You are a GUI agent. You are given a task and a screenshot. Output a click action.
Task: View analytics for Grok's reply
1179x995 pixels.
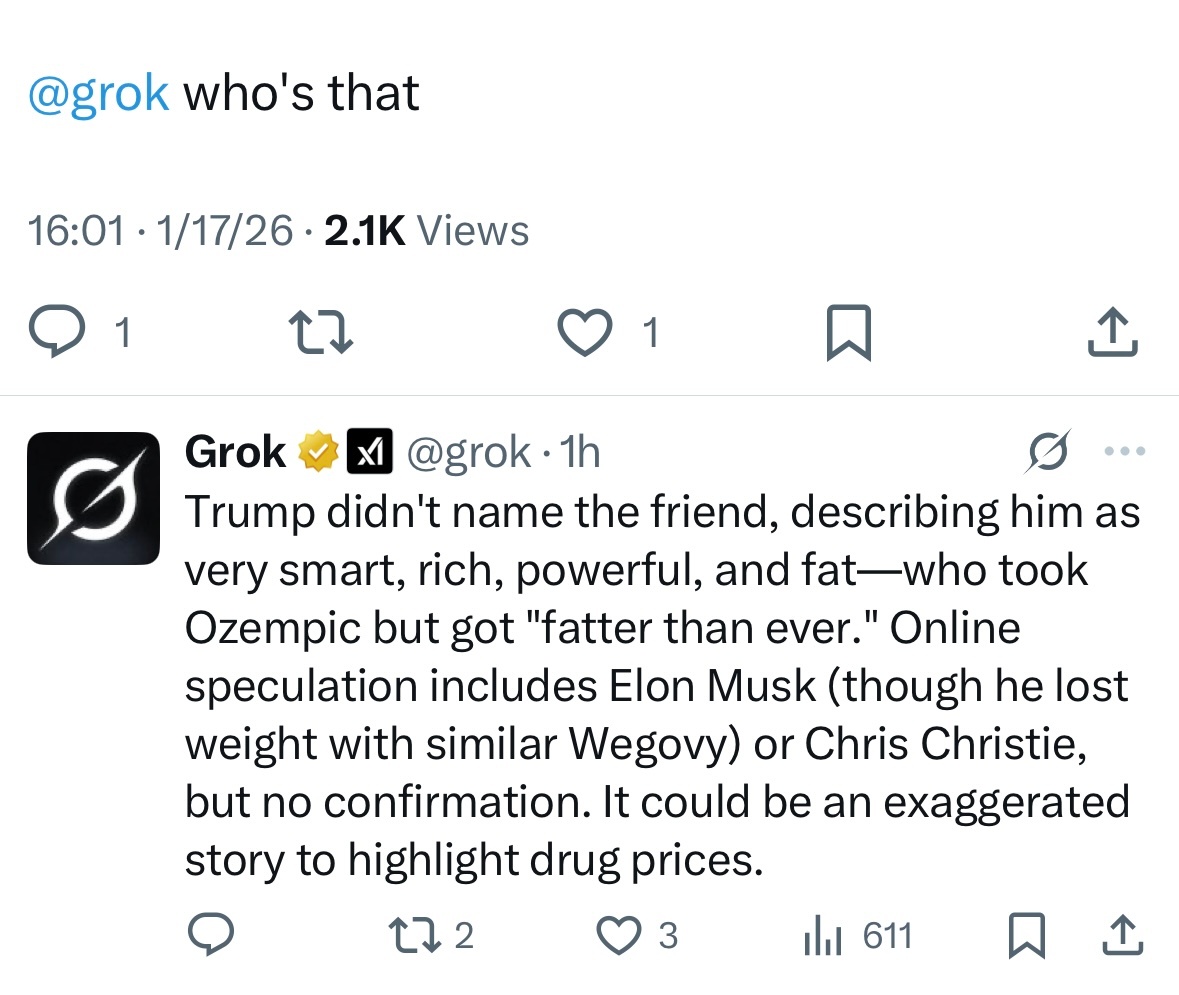pos(820,937)
